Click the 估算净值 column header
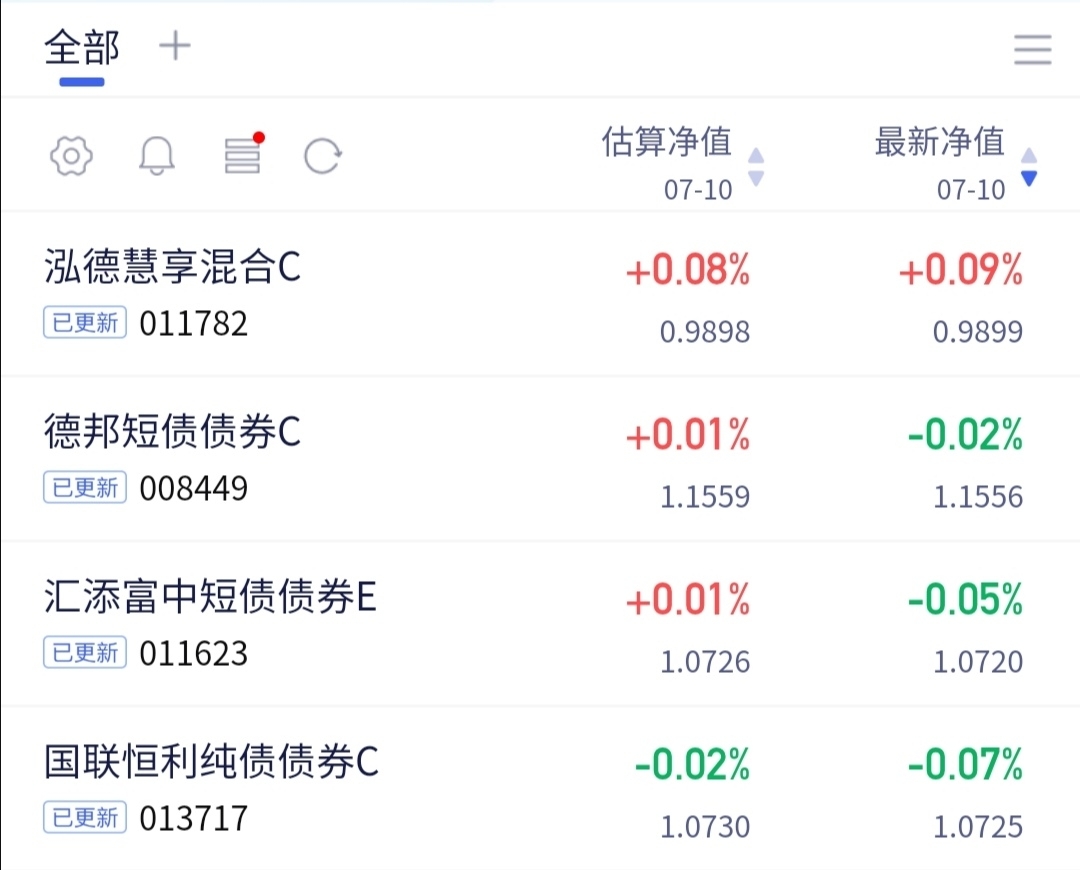Screen dimensions: 1080x870 (x=667, y=141)
